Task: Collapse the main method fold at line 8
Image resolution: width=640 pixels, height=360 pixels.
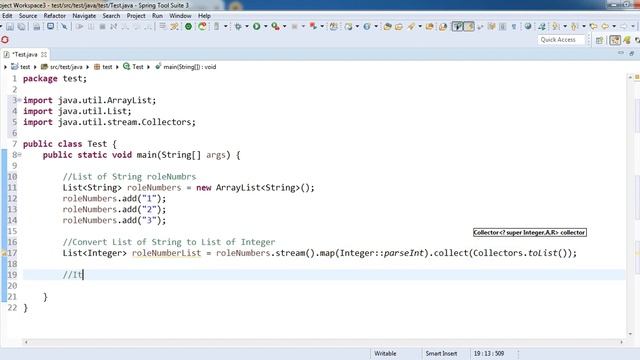Action: point(19,155)
